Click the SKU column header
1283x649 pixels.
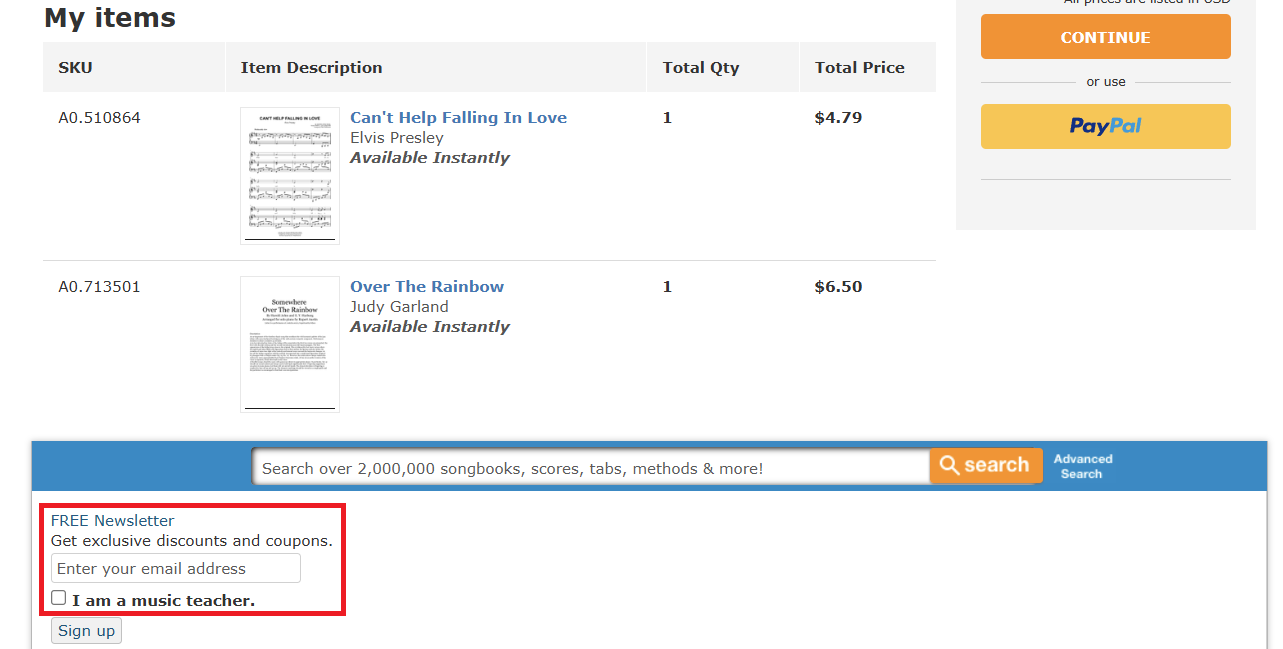coord(75,67)
